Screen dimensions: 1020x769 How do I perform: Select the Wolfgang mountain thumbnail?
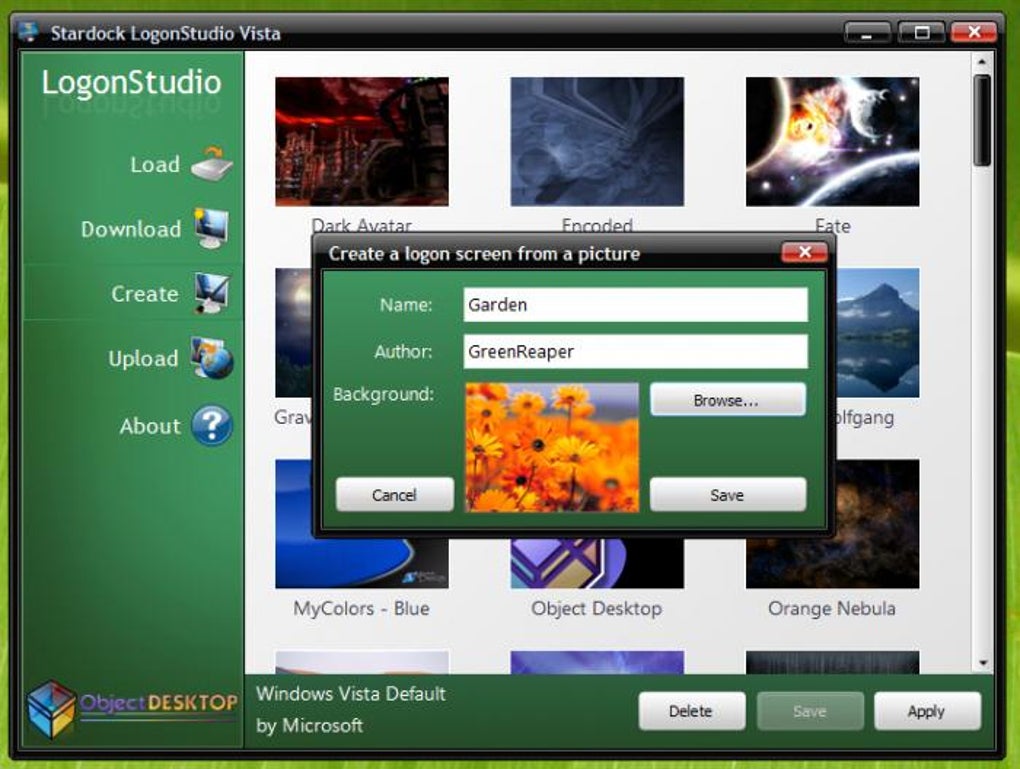tap(878, 332)
